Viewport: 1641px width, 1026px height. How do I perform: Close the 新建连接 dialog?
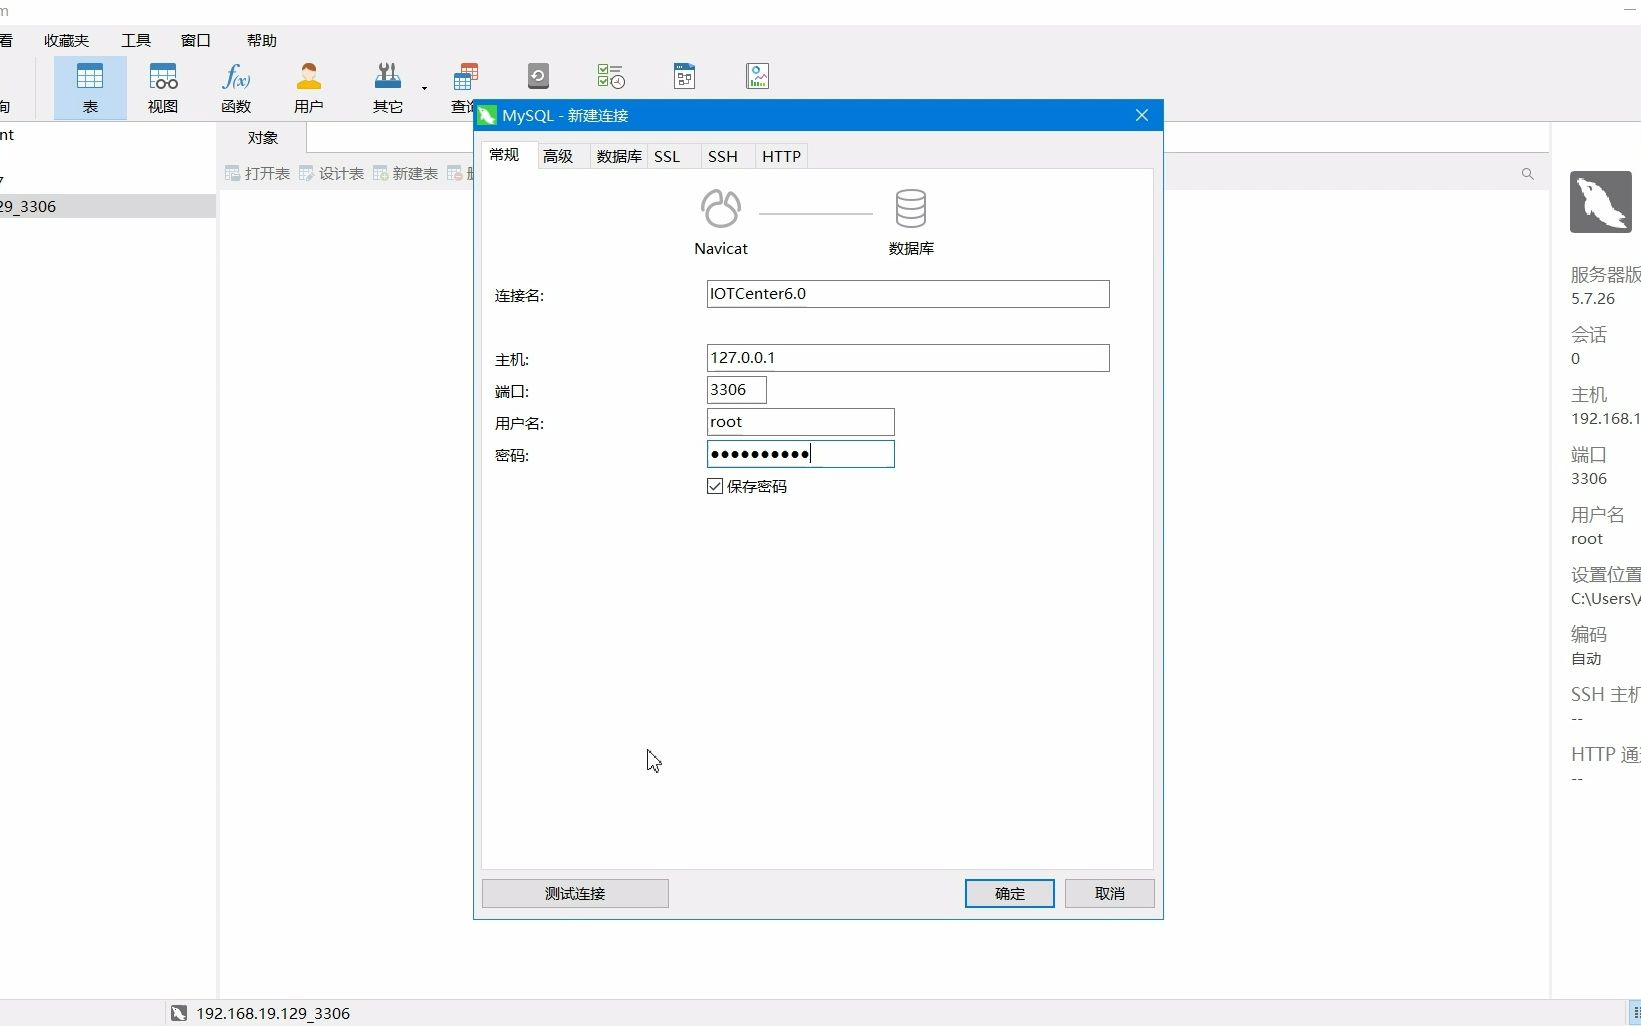pyautogui.click(x=1142, y=115)
